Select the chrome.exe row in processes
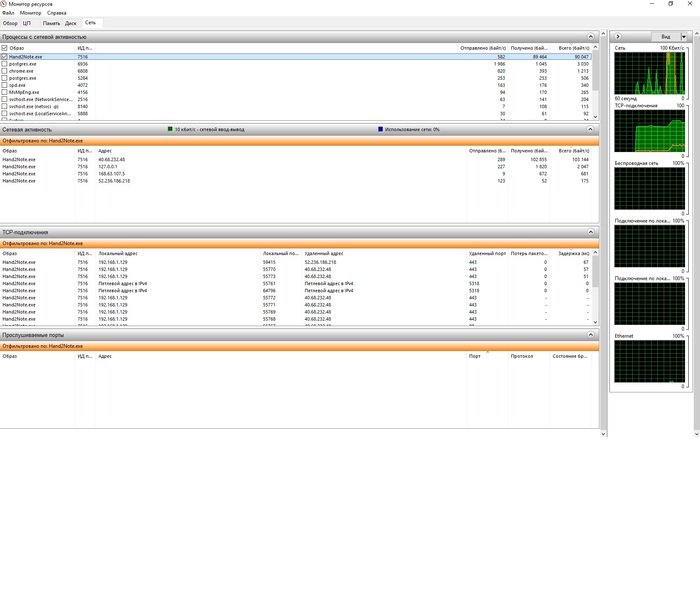The image size is (700, 612). (296, 71)
